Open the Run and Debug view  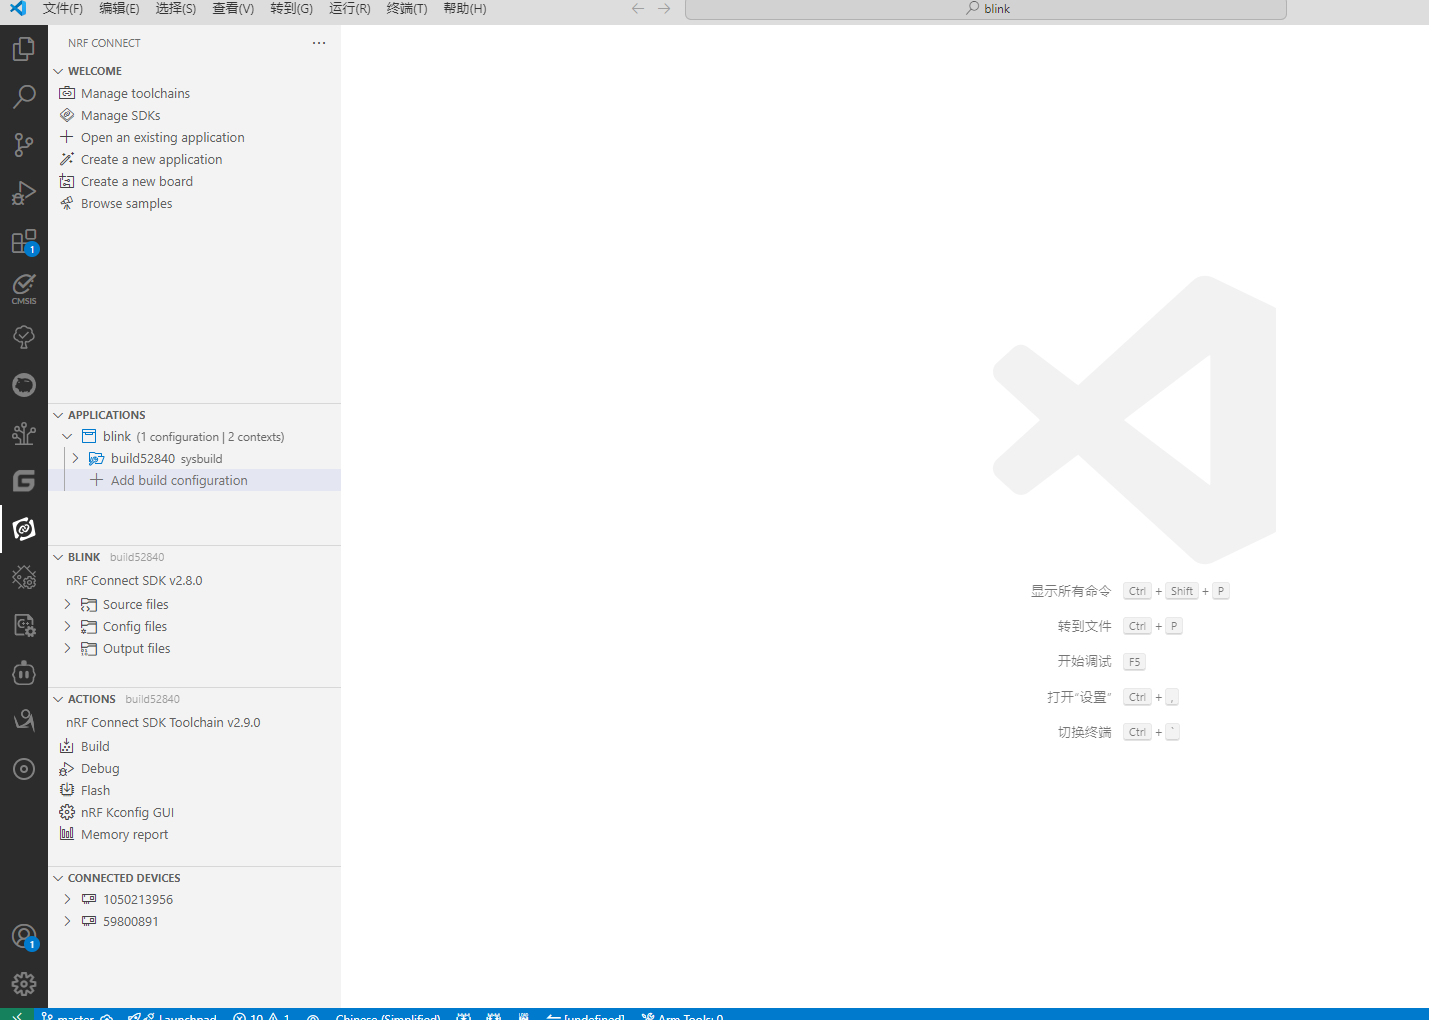[x=24, y=192]
